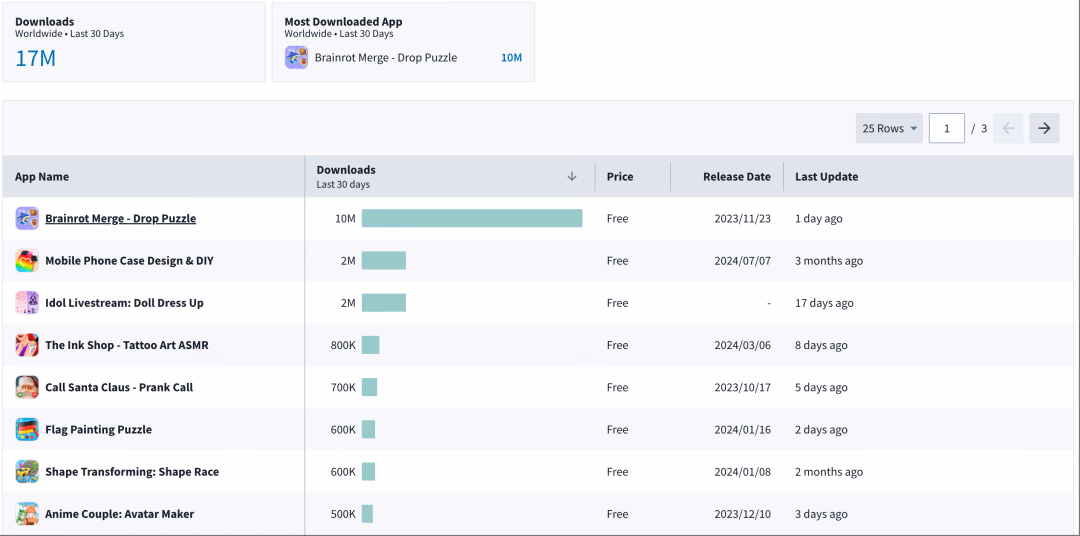Viewport: 1080px width, 536px height.
Task: Click the previous page left arrow
Action: pyautogui.click(x=1008, y=128)
